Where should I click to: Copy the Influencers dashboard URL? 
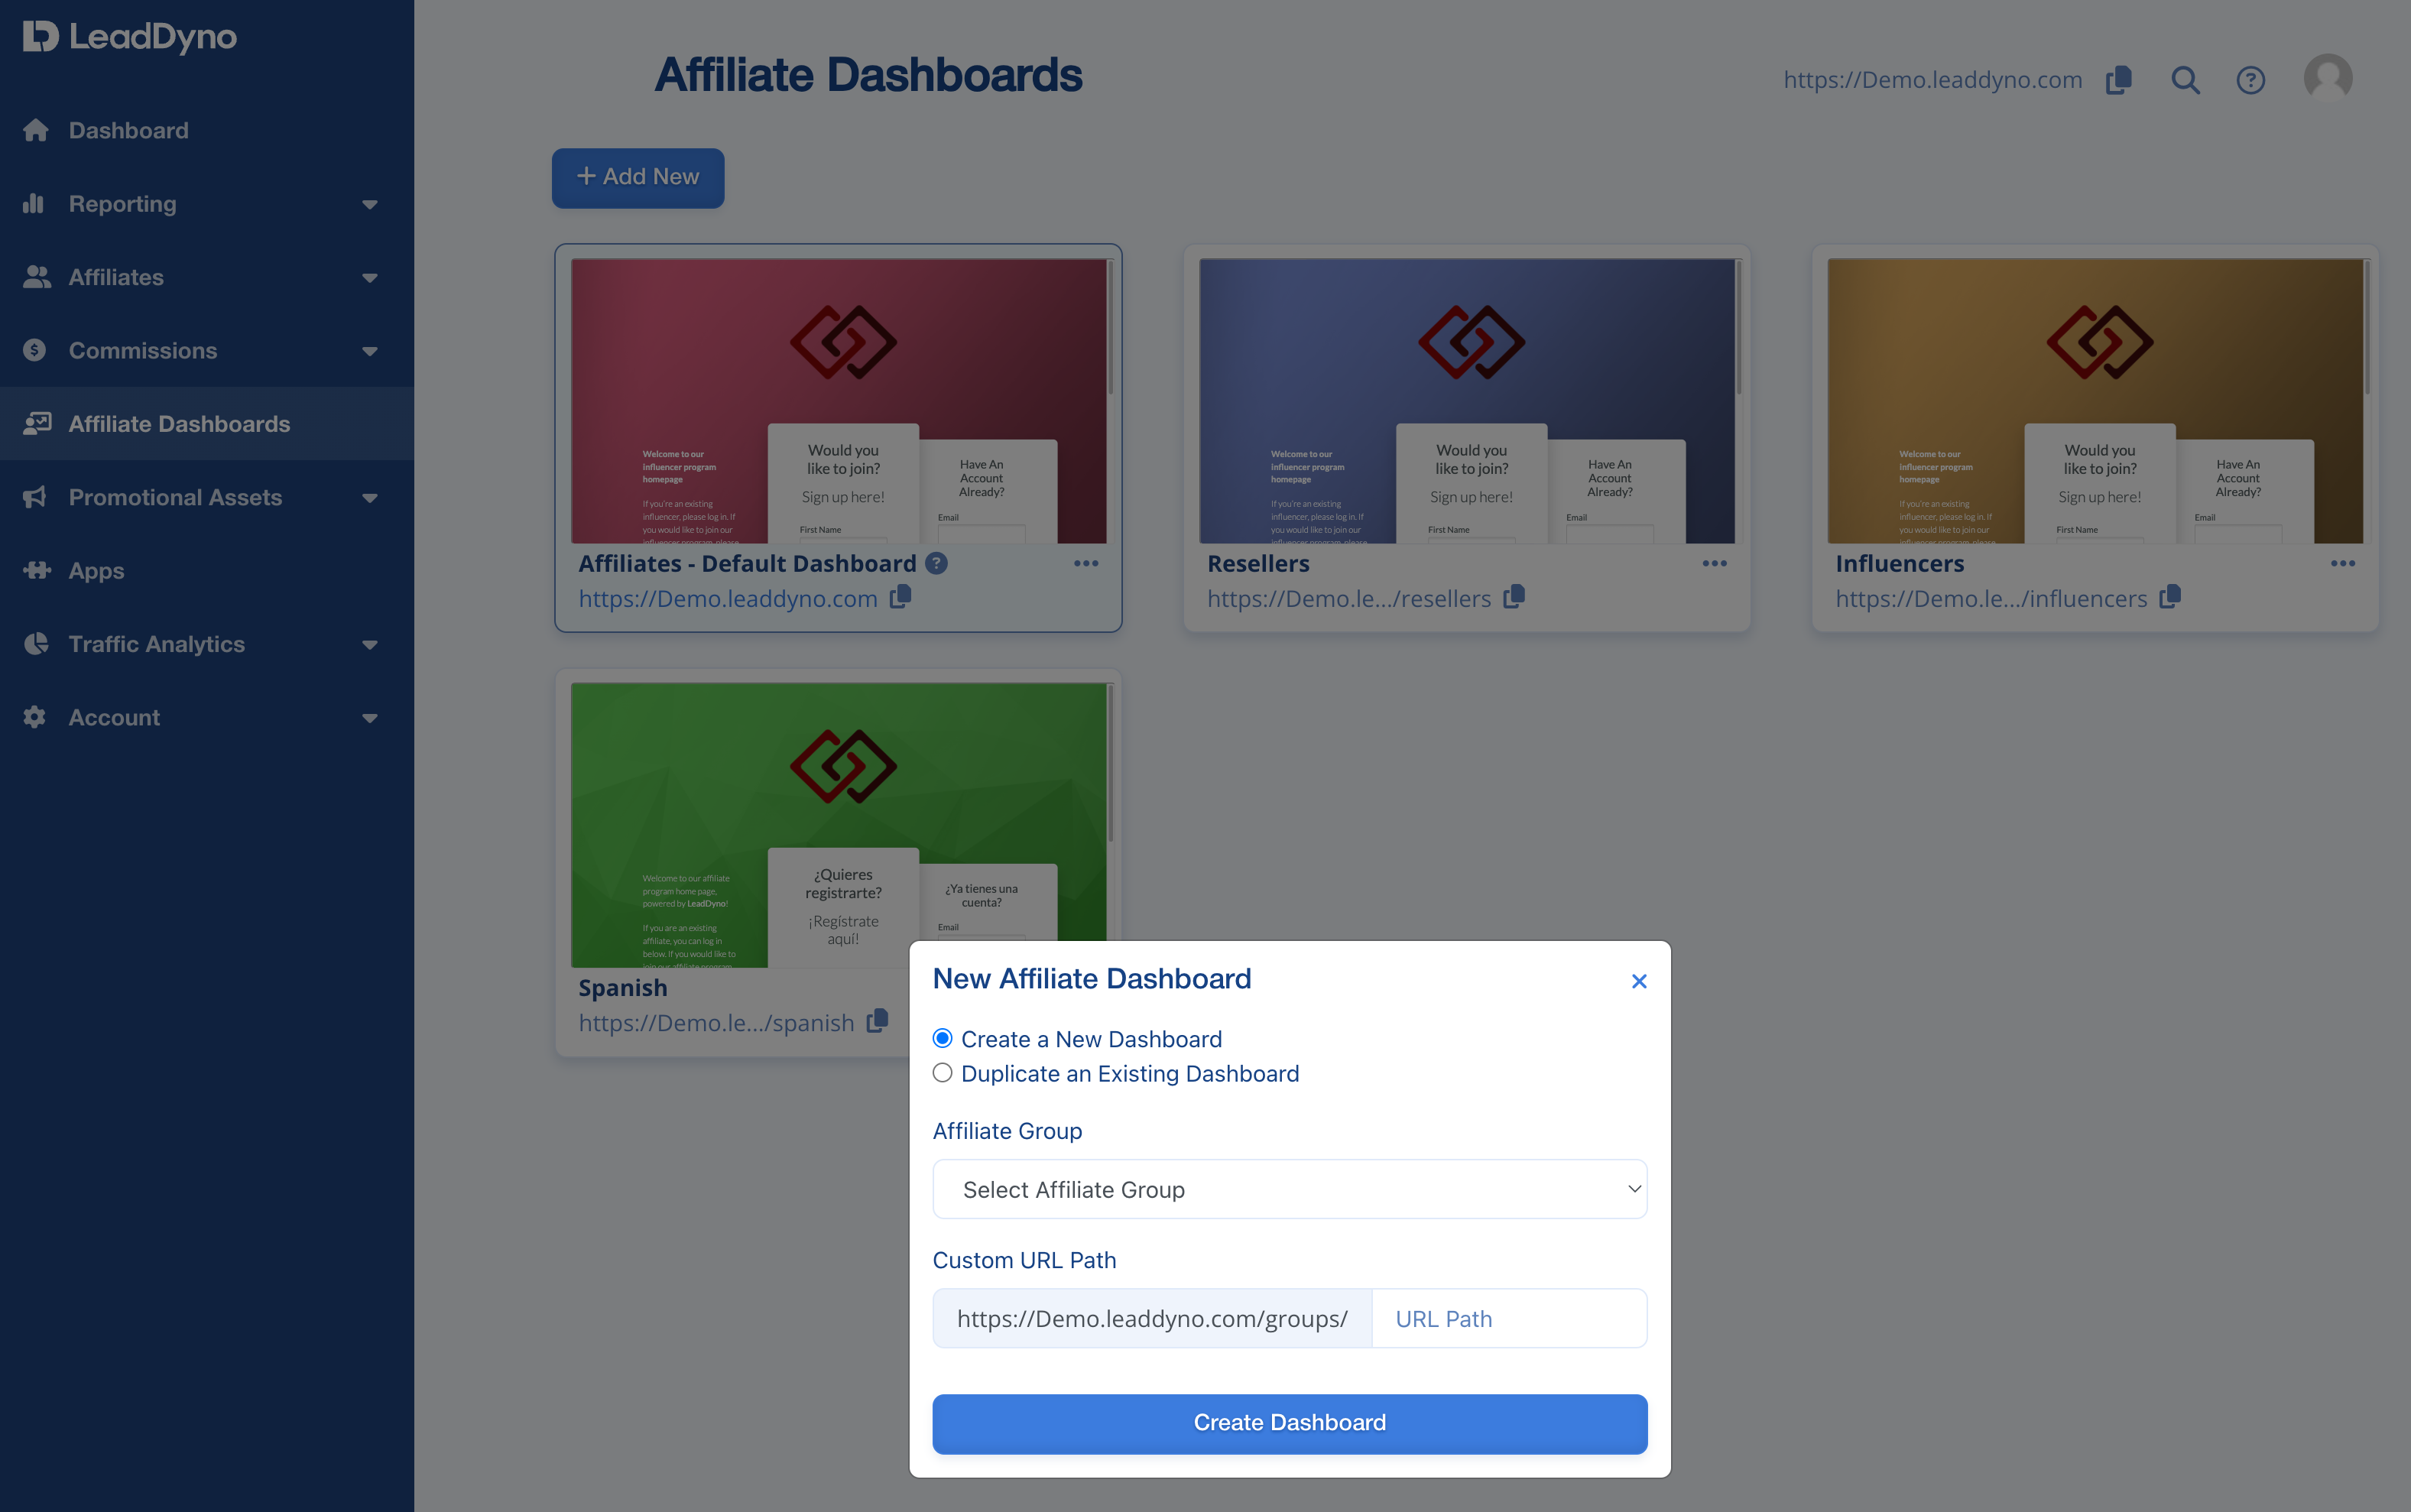(2170, 597)
